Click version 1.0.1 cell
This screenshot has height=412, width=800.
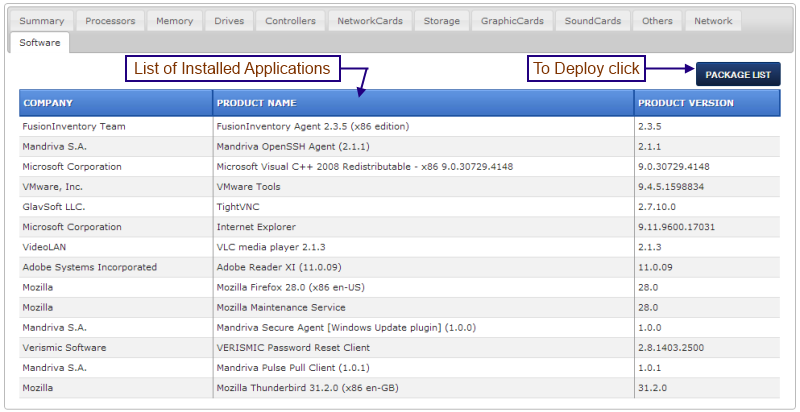(x=707, y=368)
